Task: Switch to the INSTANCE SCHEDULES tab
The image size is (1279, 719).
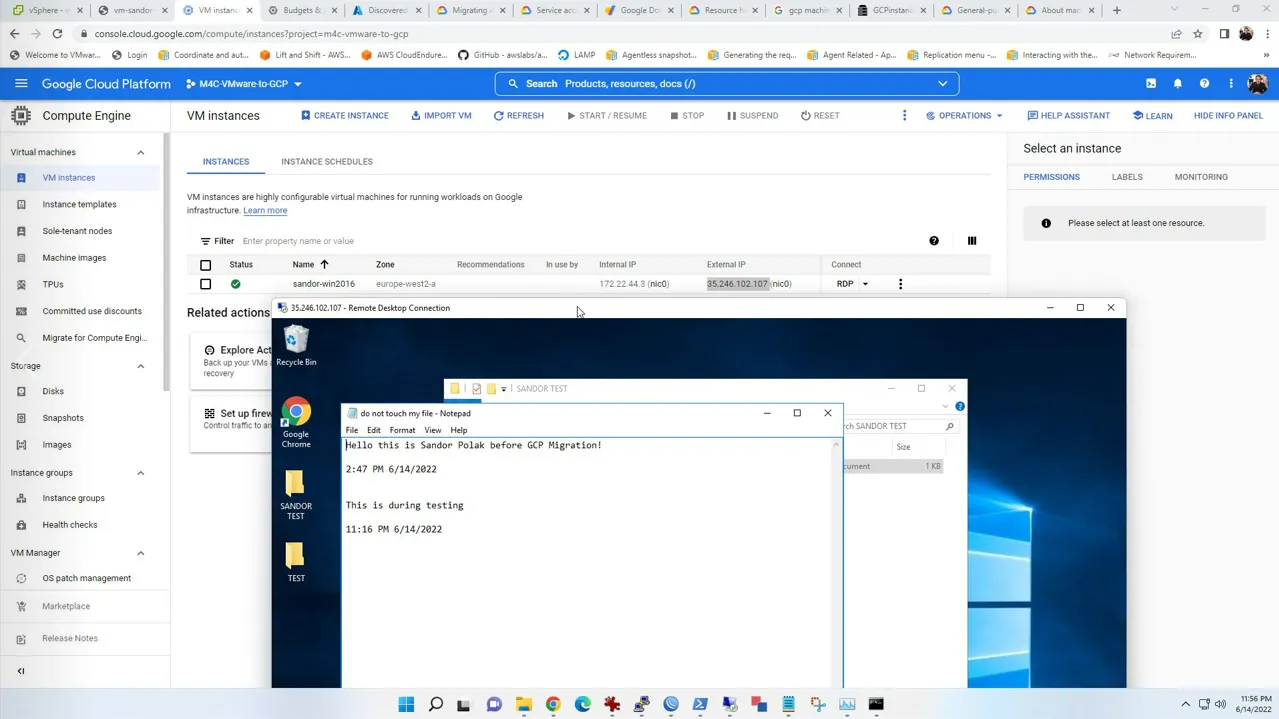Action: click(x=327, y=162)
